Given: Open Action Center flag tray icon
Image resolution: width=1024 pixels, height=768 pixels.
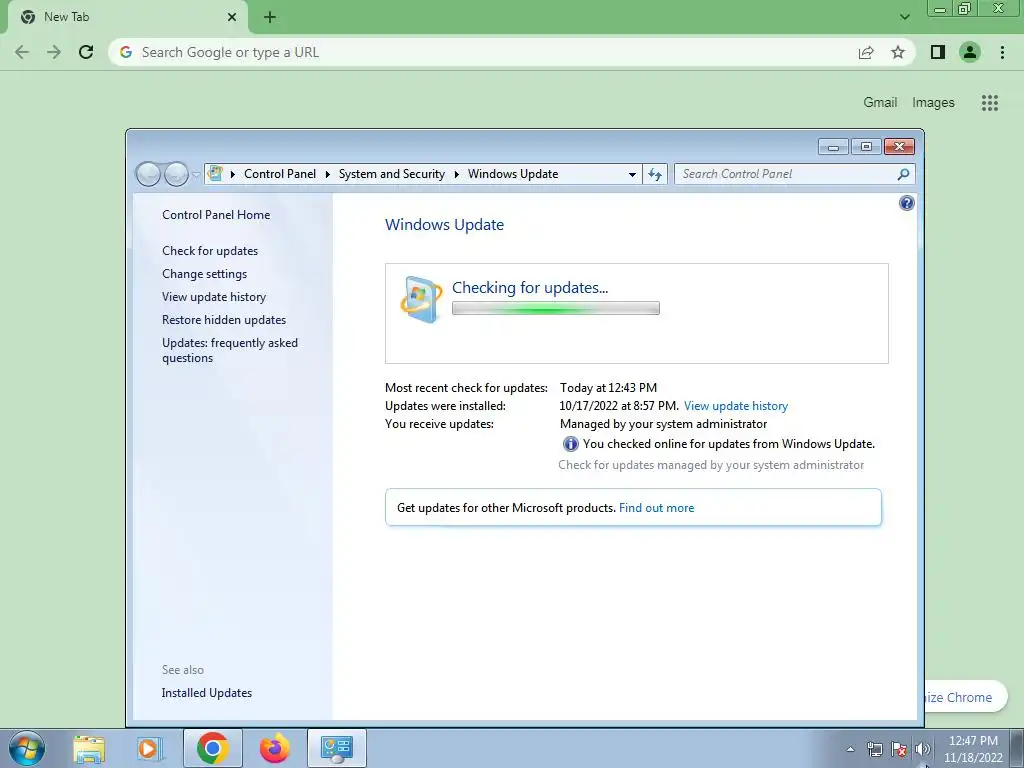Looking at the screenshot, I should point(899,749).
